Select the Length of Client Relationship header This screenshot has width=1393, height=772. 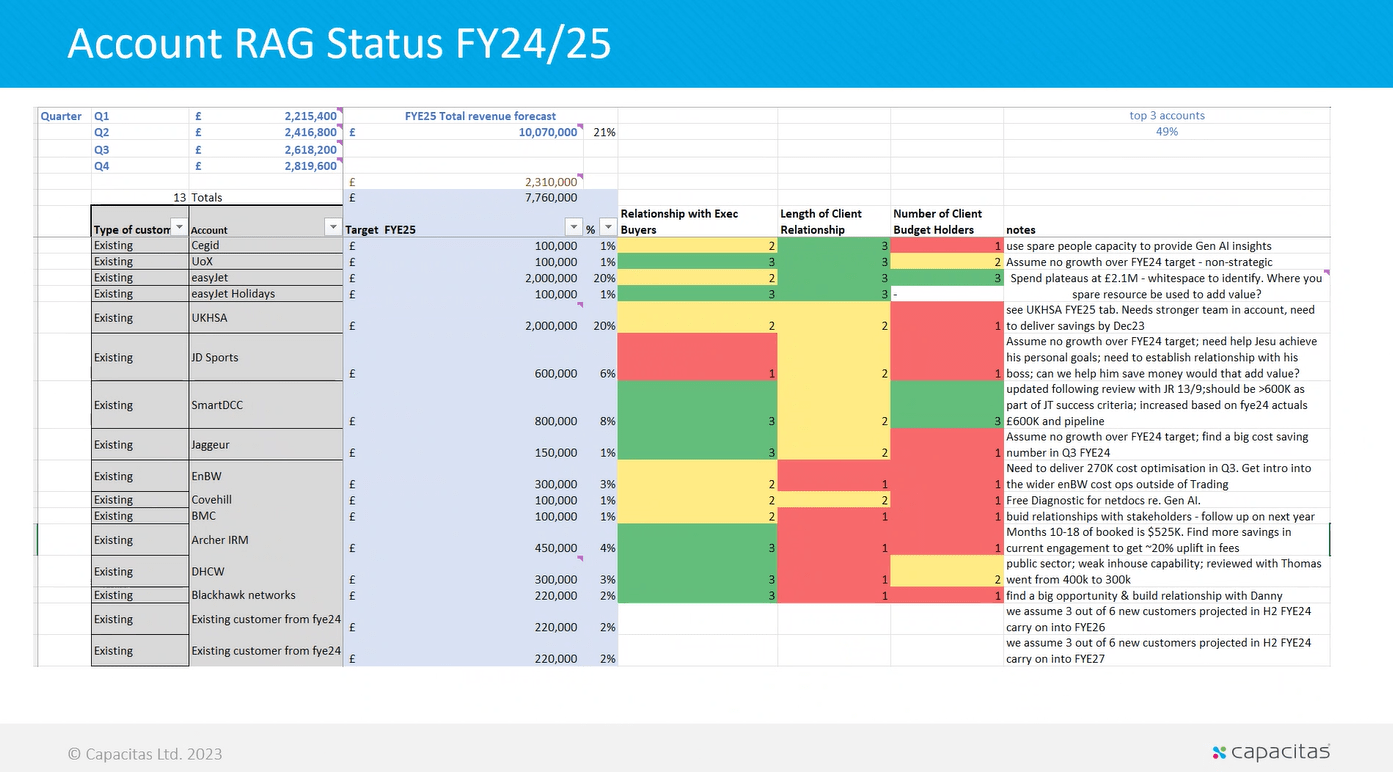[x=834, y=221]
